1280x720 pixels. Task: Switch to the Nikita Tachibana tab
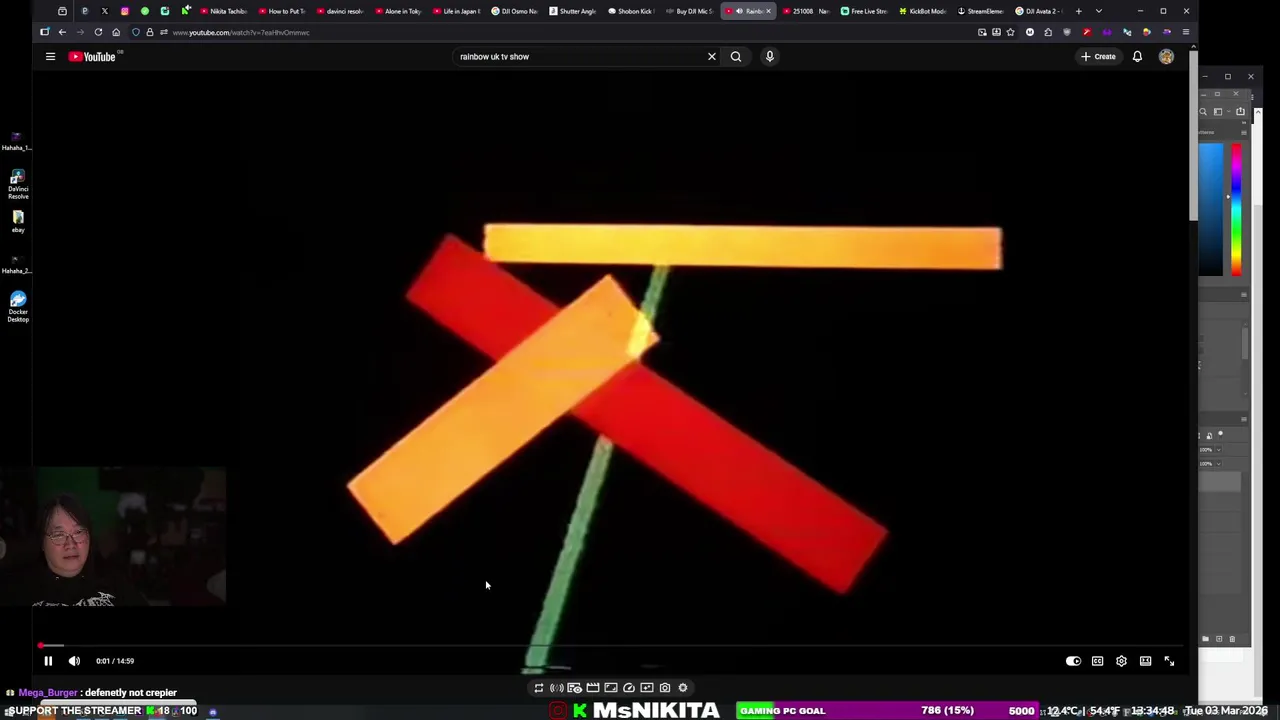click(224, 11)
